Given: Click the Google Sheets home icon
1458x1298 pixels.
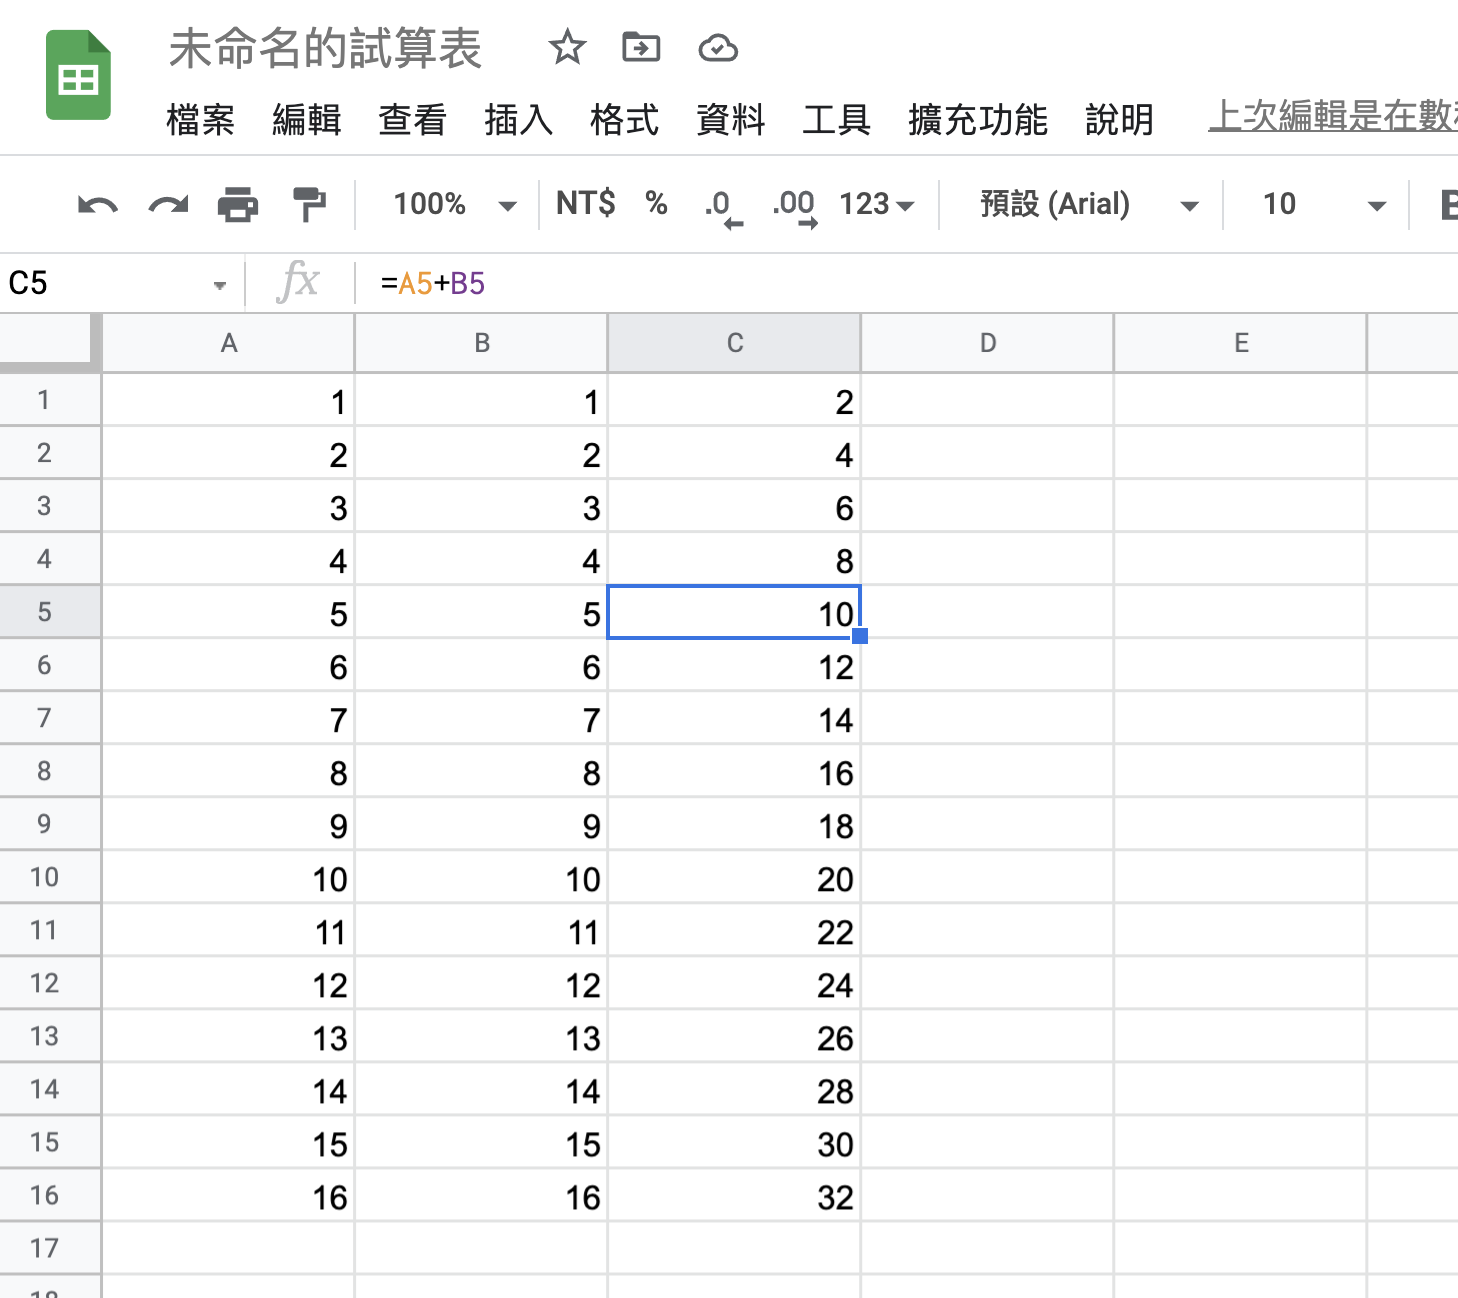Looking at the screenshot, I should pyautogui.click(x=78, y=75).
